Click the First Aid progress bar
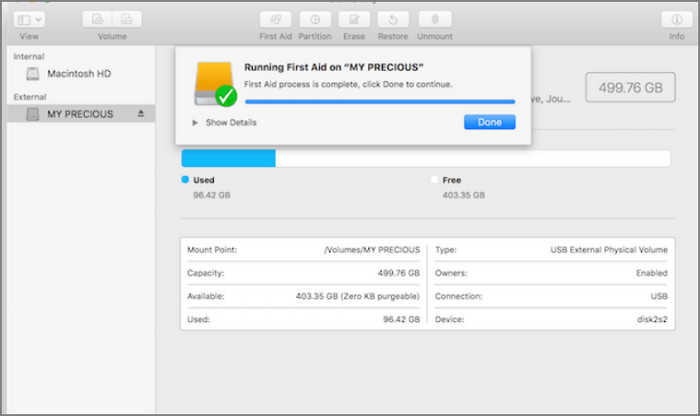The width and height of the screenshot is (700, 416). click(380, 101)
